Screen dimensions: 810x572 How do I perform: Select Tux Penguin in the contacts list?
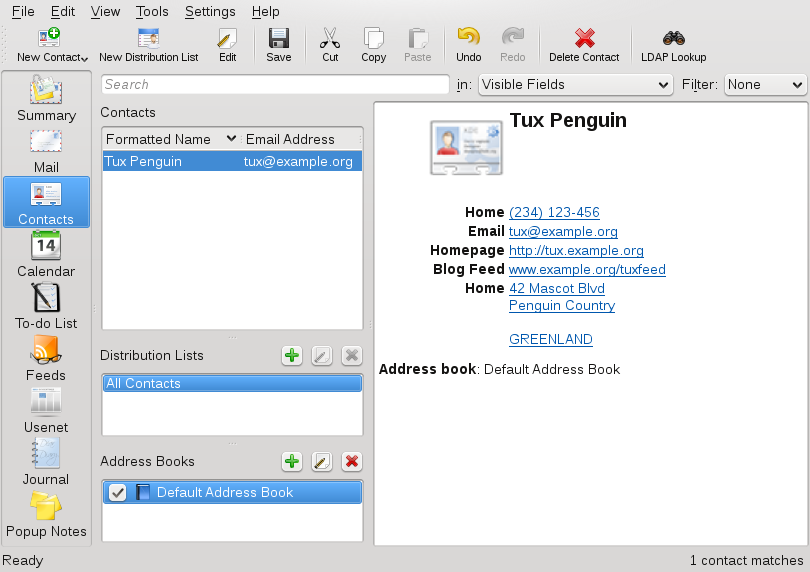pos(143,161)
